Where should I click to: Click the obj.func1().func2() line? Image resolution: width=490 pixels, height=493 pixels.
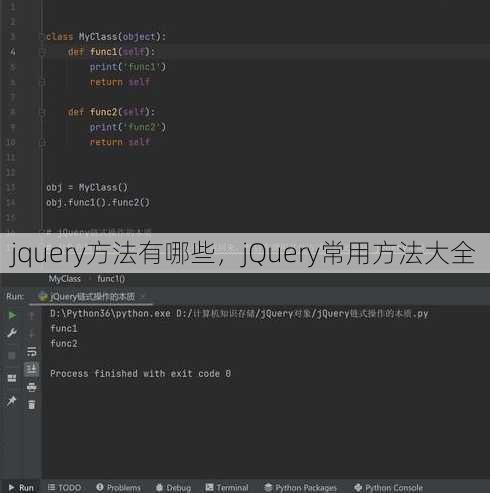click(x=98, y=202)
